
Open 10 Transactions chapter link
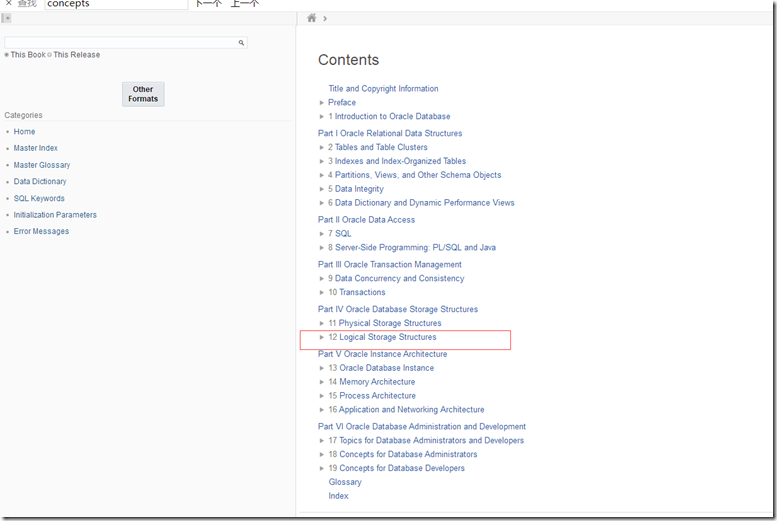pos(357,292)
